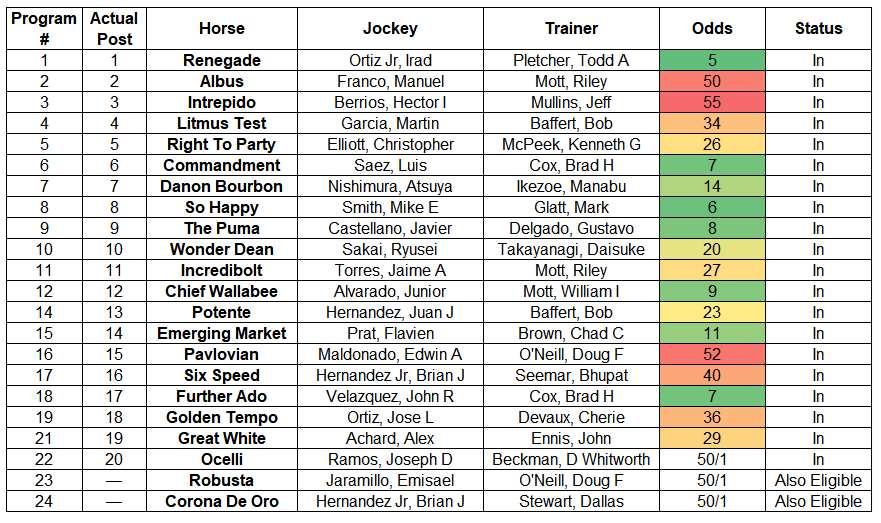Image resolution: width=881 pixels, height=523 pixels.
Task: Select Robusta's Also Eligible status cell
Action: (818, 480)
